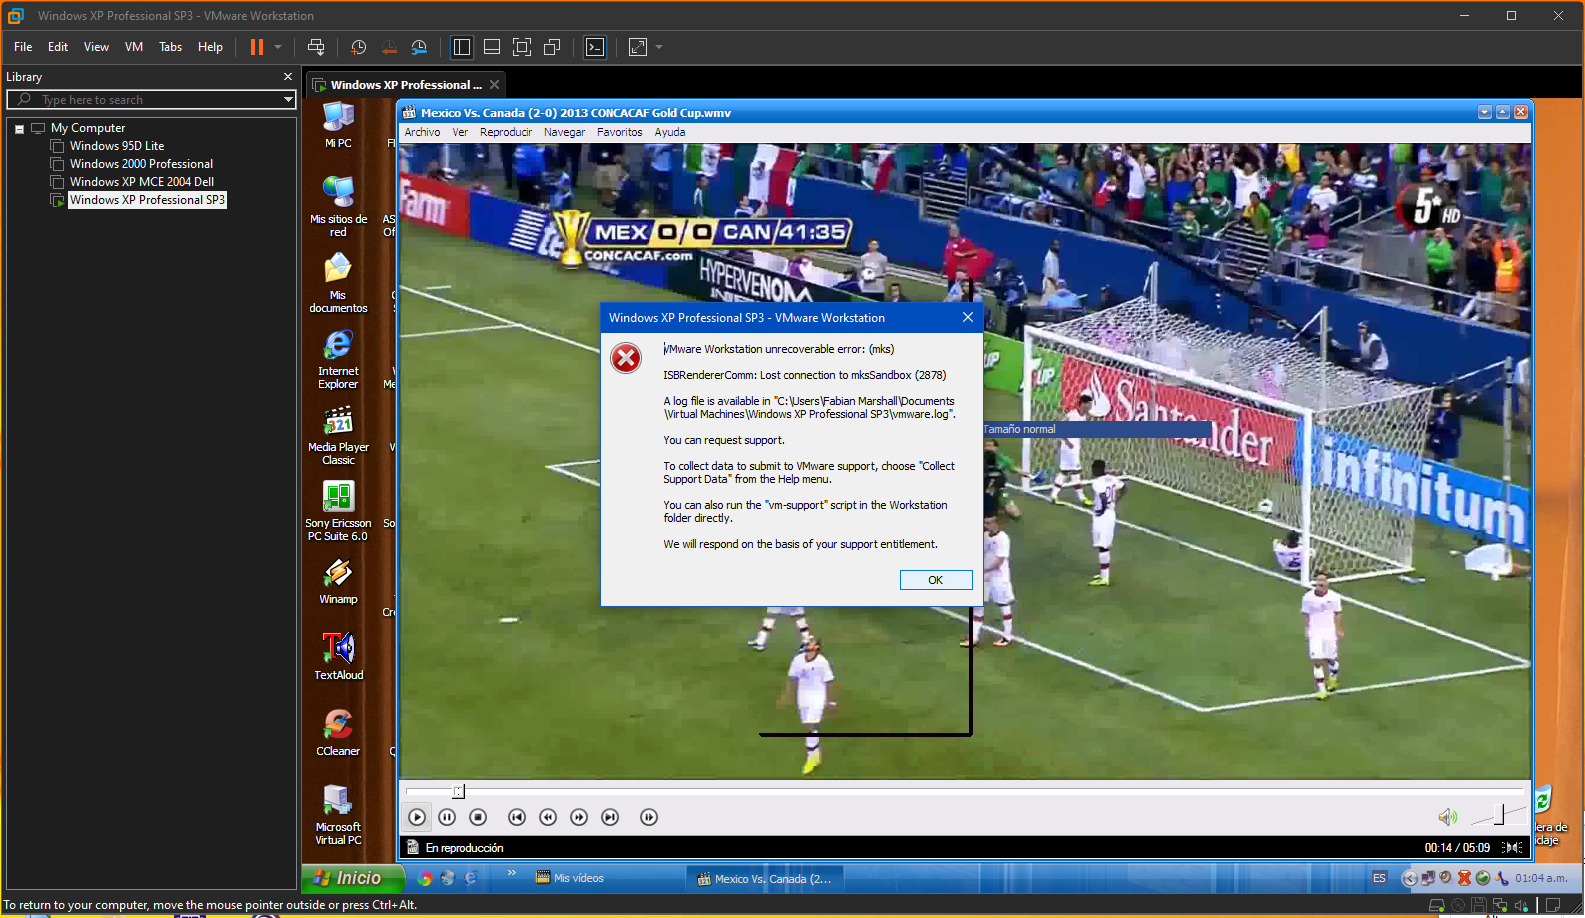This screenshot has width=1585, height=918.
Task: Click the player seek bar handle
Action: click(458, 792)
